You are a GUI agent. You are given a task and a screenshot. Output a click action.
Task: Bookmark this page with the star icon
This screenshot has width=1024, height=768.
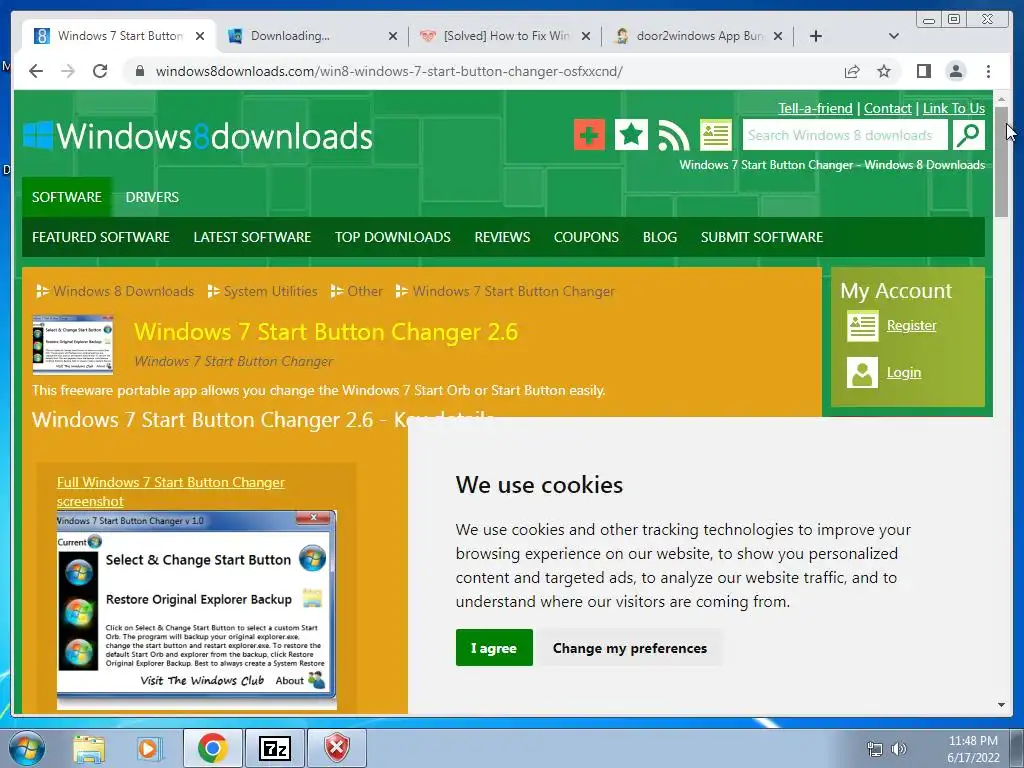tap(884, 71)
